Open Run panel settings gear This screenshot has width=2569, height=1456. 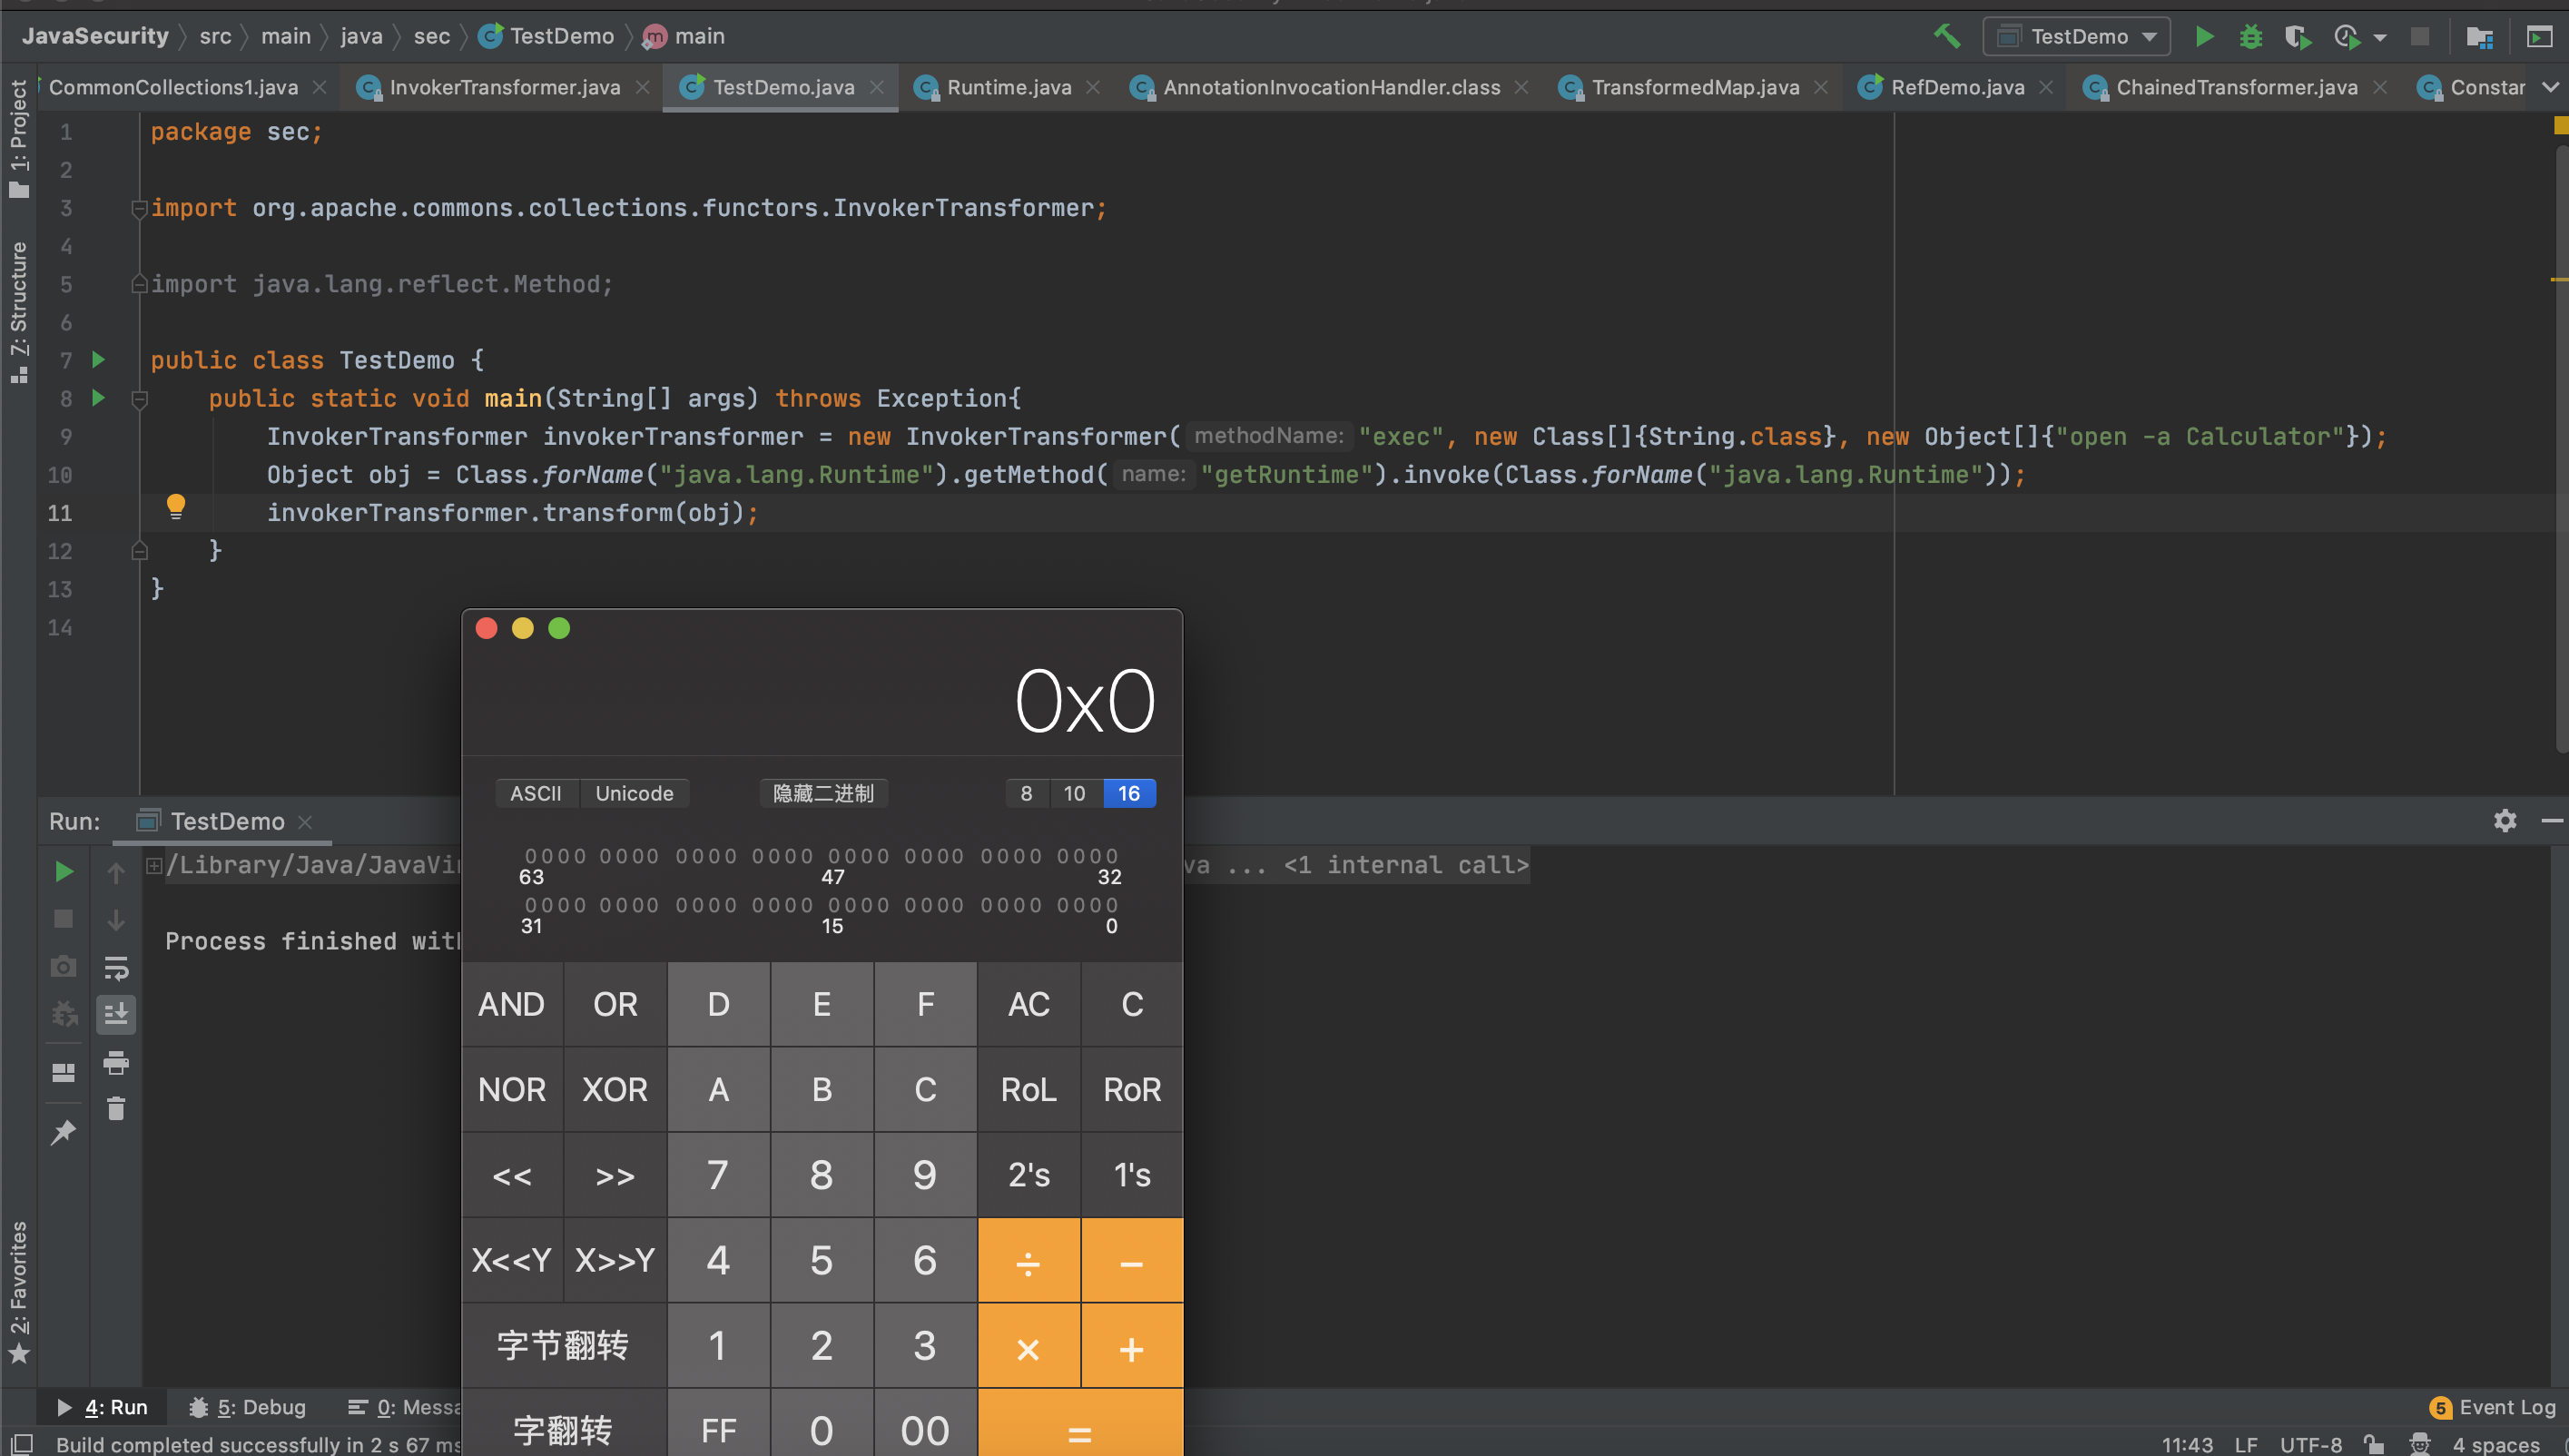coord(2504,821)
